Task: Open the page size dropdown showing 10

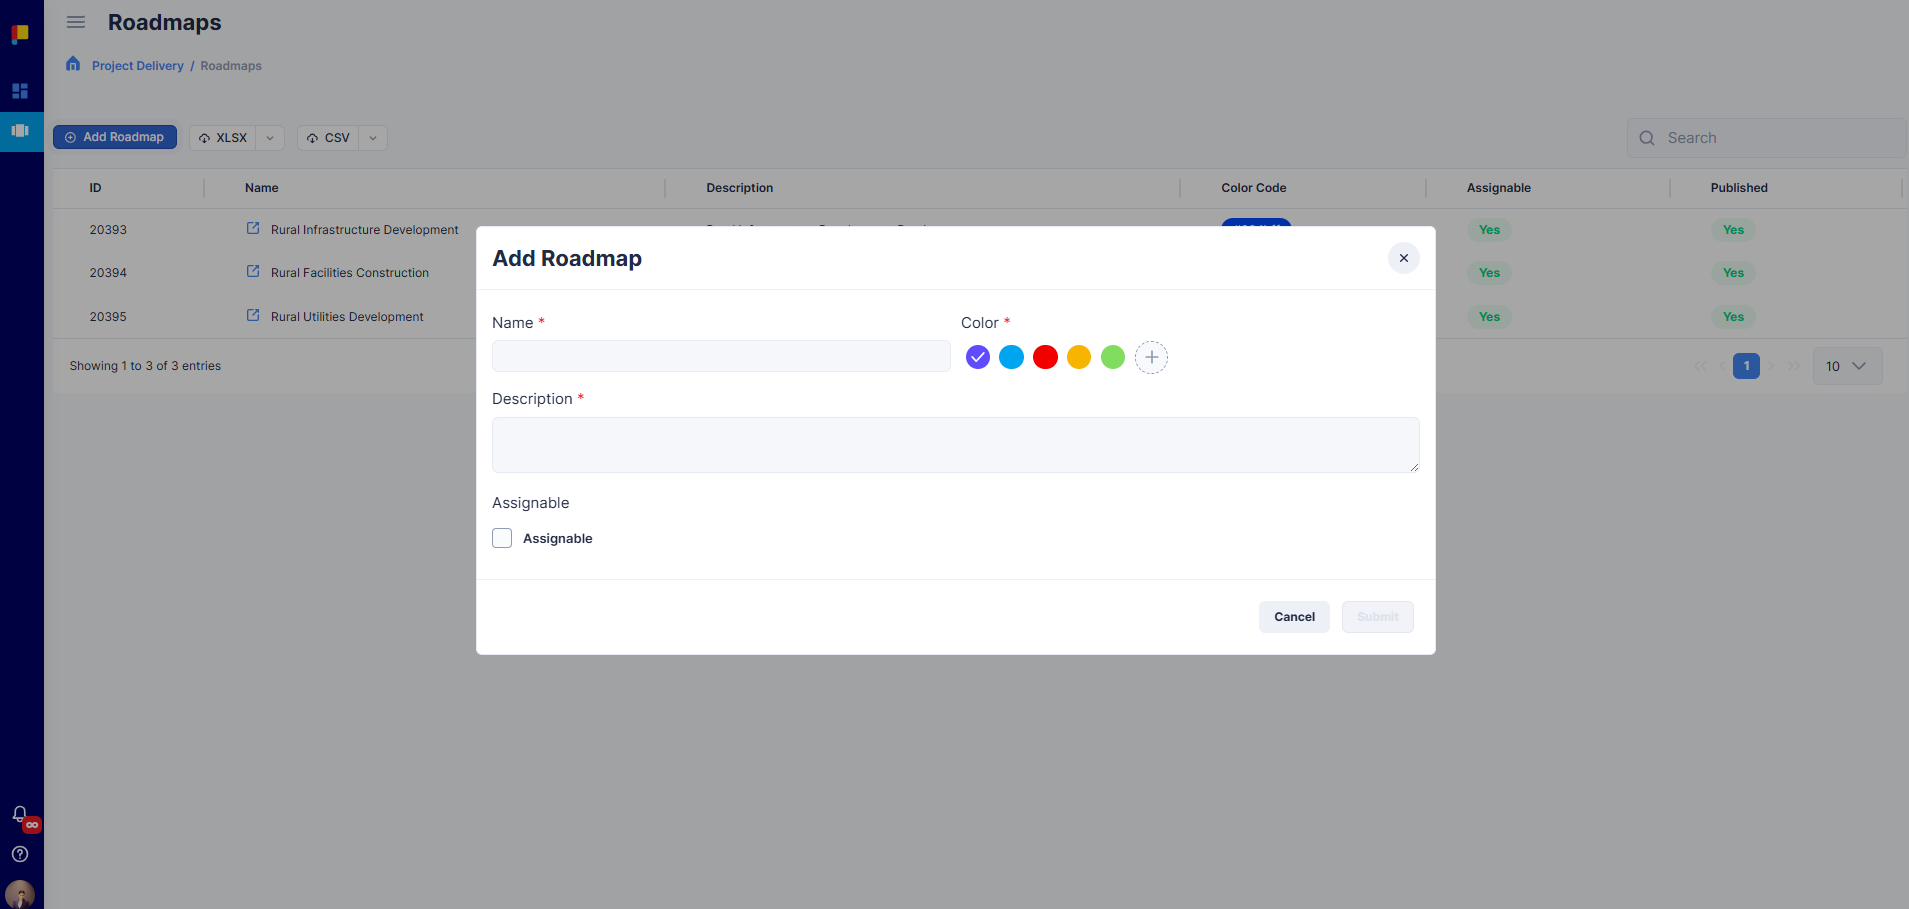Action: [1845, 365]
